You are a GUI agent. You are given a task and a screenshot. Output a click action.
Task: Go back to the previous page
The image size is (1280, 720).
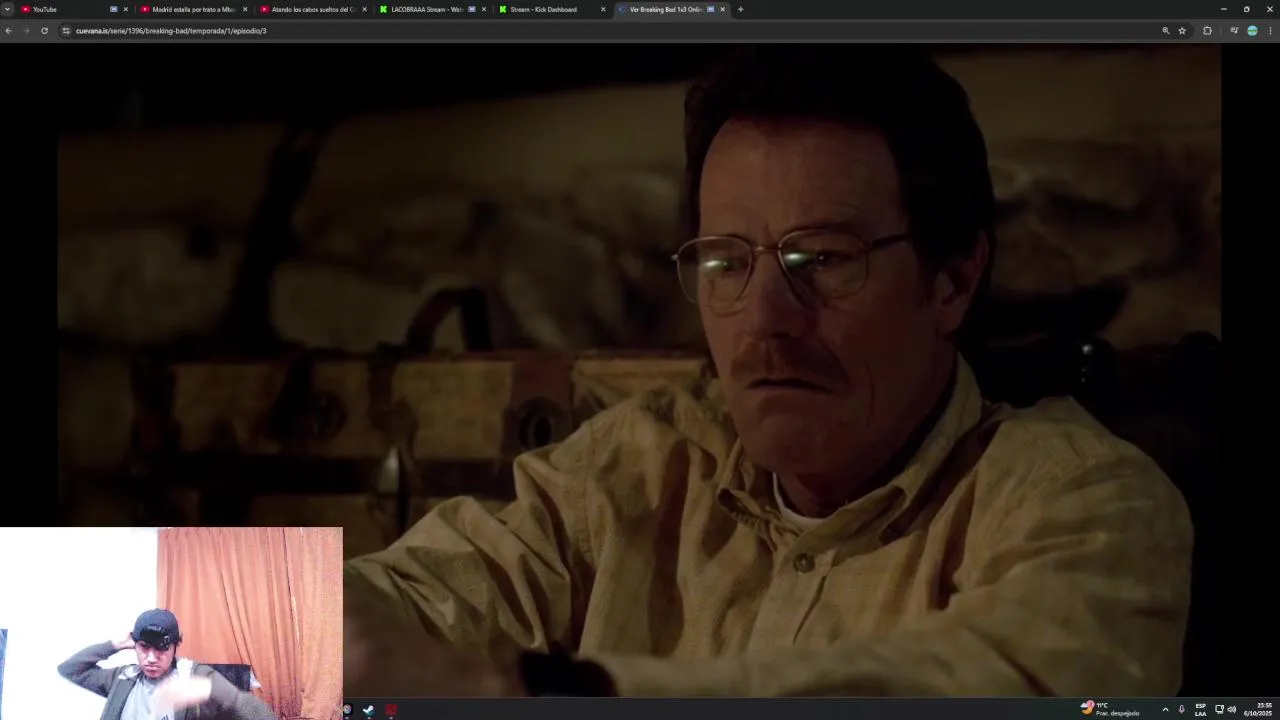(x=8, y=31)
